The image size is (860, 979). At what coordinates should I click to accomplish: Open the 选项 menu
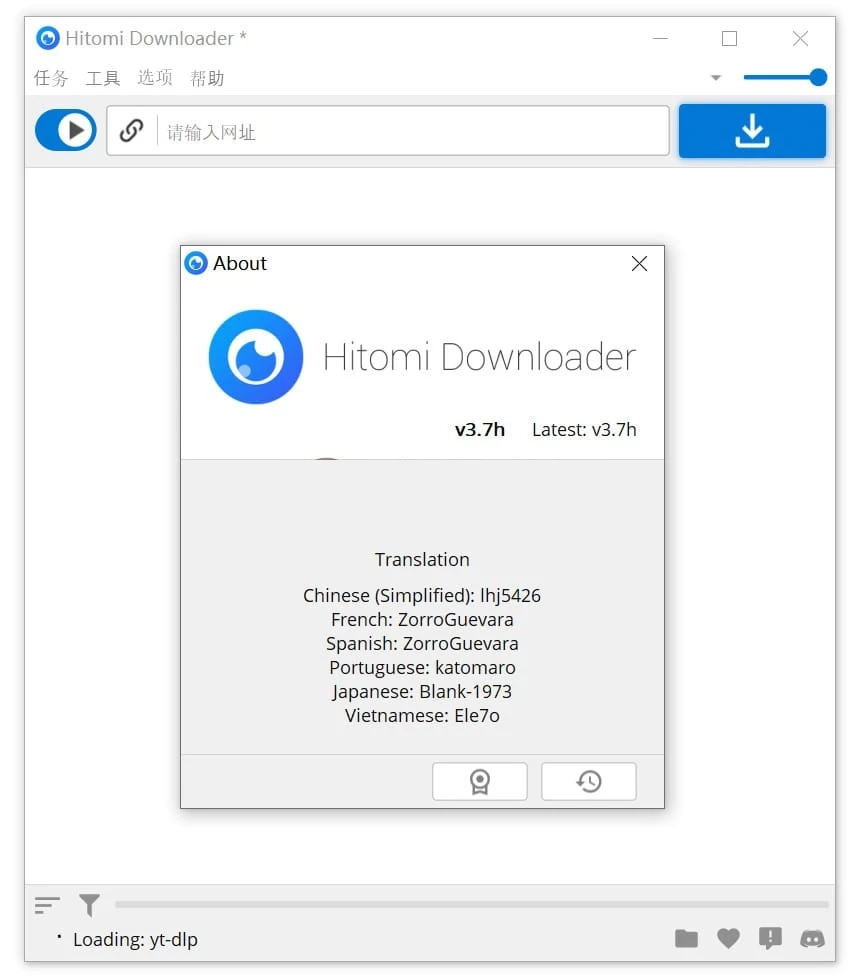[x=155, y=78]
